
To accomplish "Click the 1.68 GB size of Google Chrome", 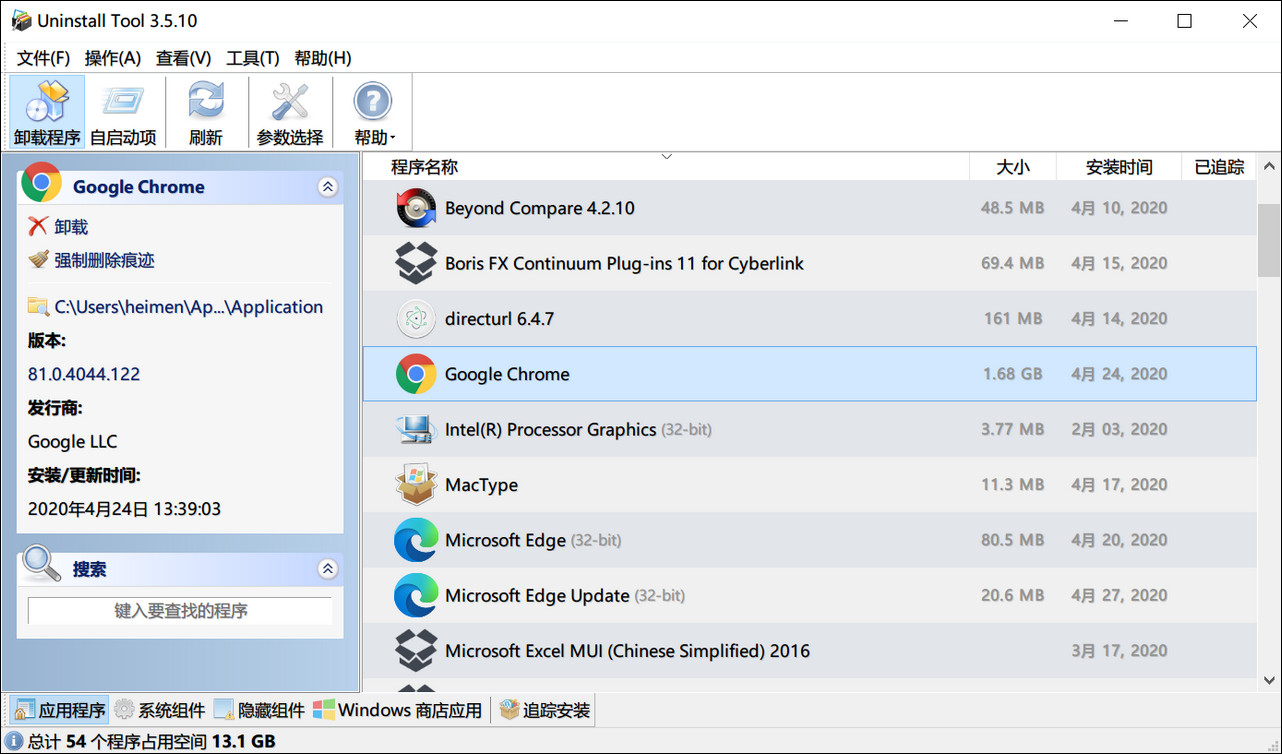I will (1012, 374).
